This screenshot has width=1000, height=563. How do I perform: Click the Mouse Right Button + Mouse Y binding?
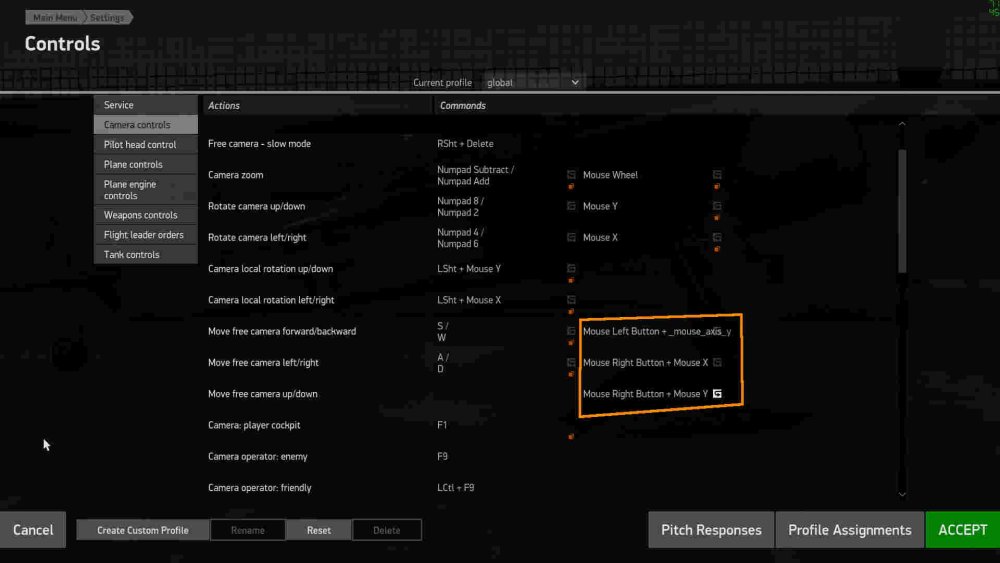tap(645, 393)
